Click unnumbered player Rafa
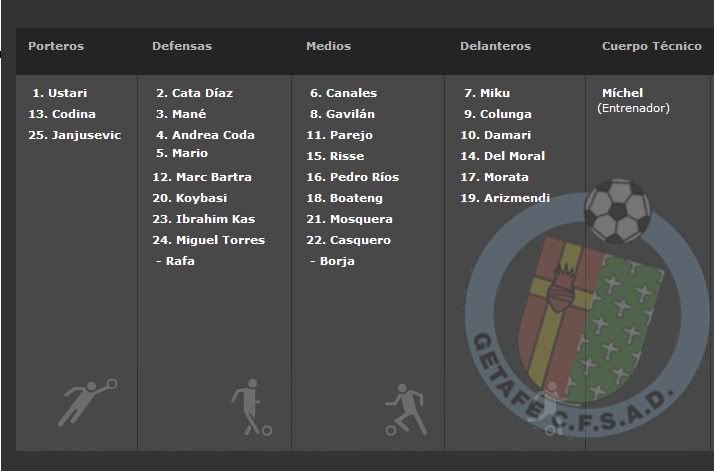715x471 pixels. (x=175, y=261)
